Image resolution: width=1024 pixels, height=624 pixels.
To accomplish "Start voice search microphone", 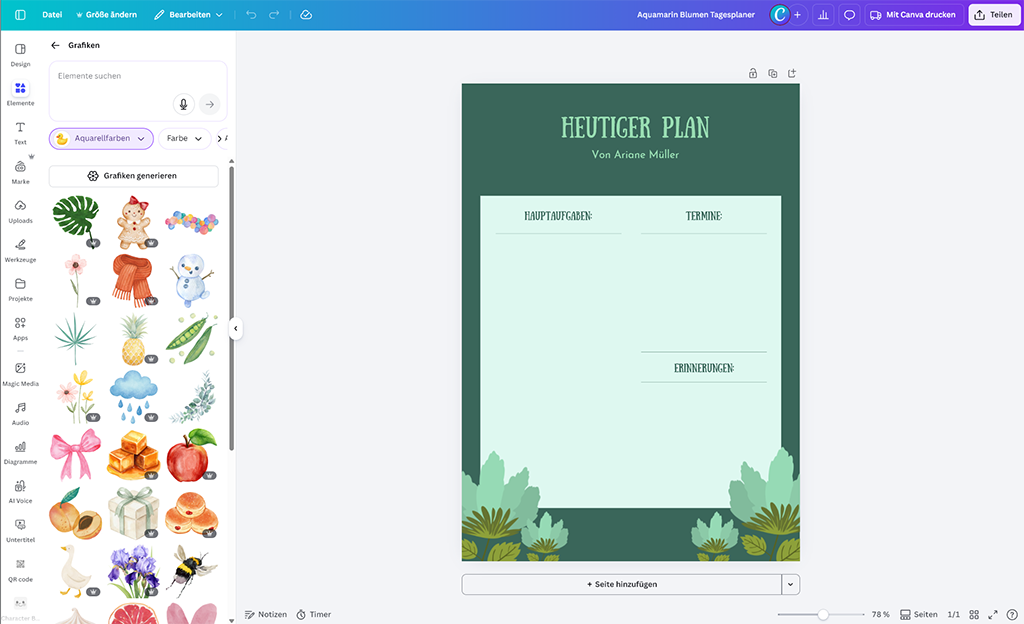I will pos(184,104).
